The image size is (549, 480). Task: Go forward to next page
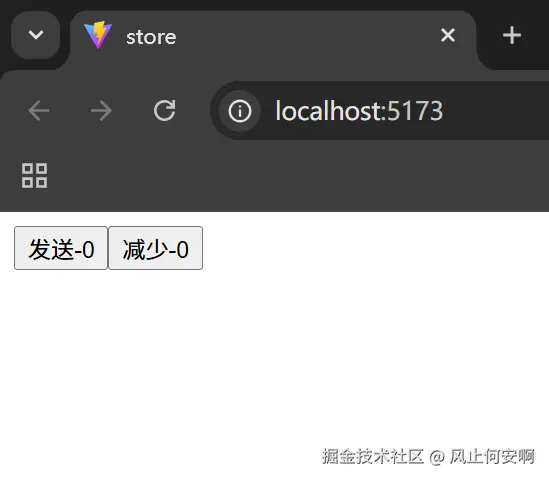coord(101,111)
